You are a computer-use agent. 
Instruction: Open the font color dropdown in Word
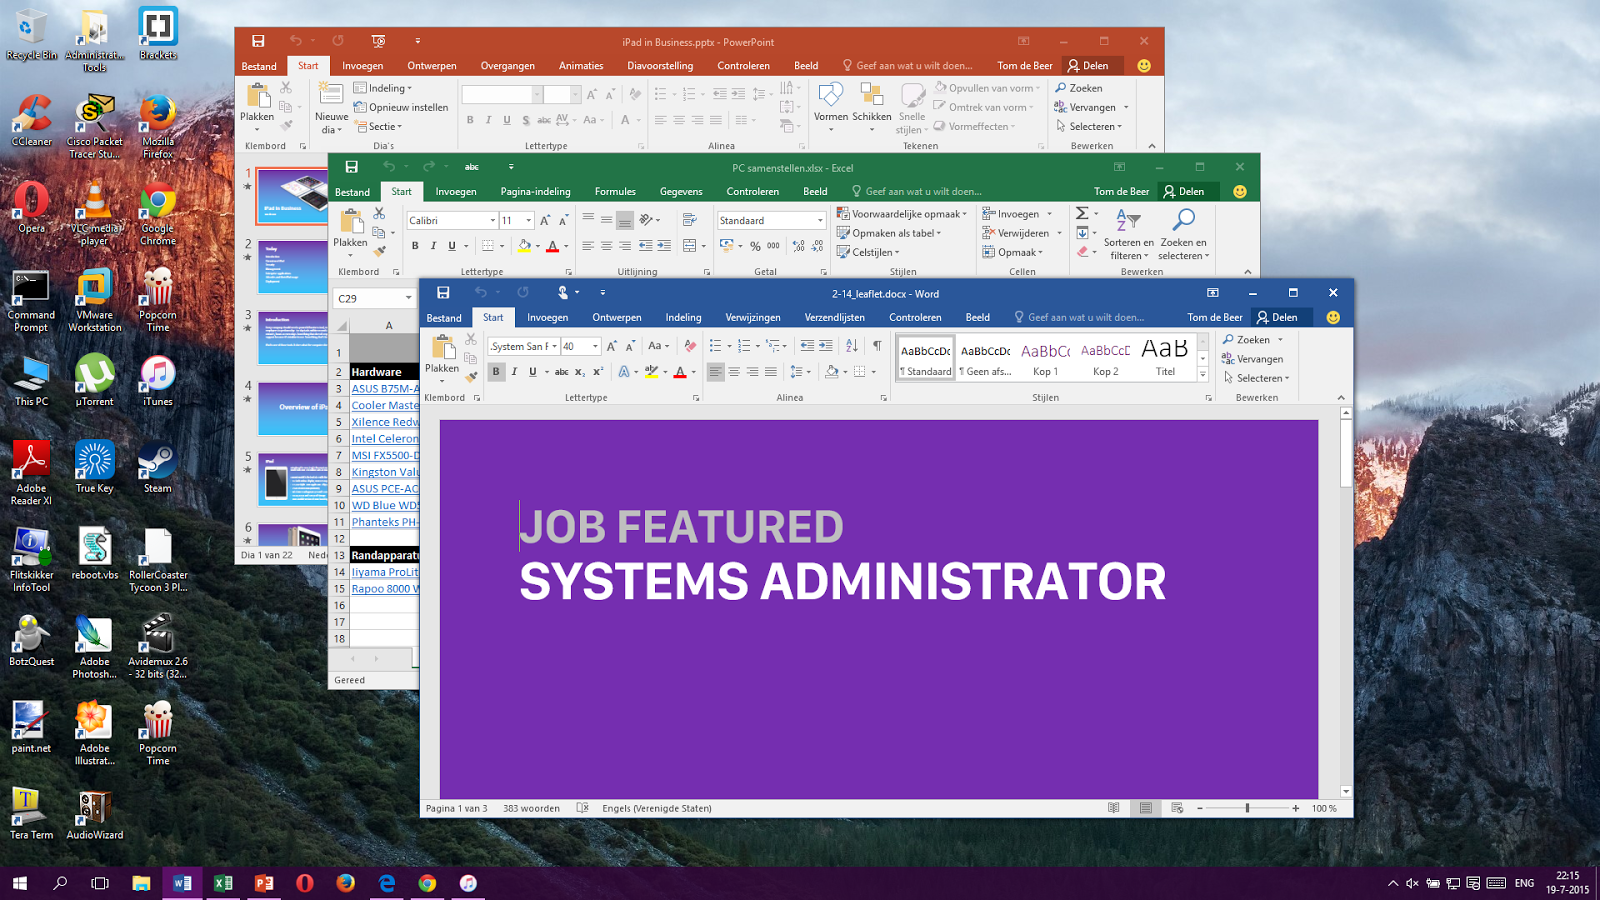pyautogui.click(x=693, y=371)
